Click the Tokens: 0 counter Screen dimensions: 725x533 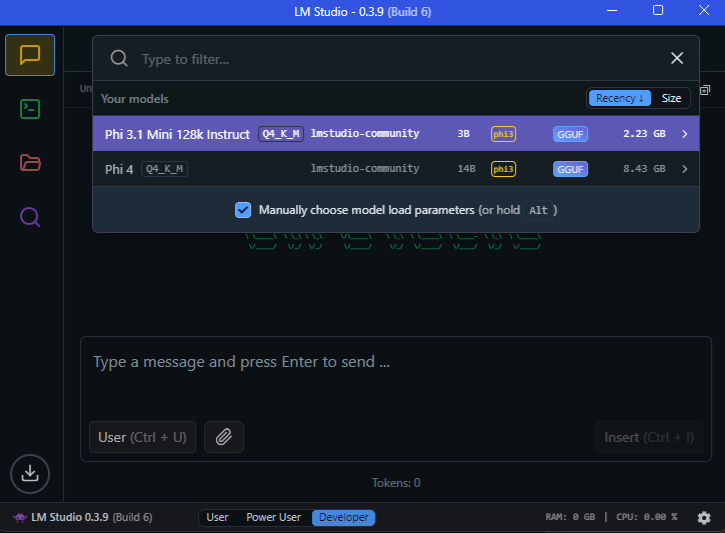click(x=396, y=483)
